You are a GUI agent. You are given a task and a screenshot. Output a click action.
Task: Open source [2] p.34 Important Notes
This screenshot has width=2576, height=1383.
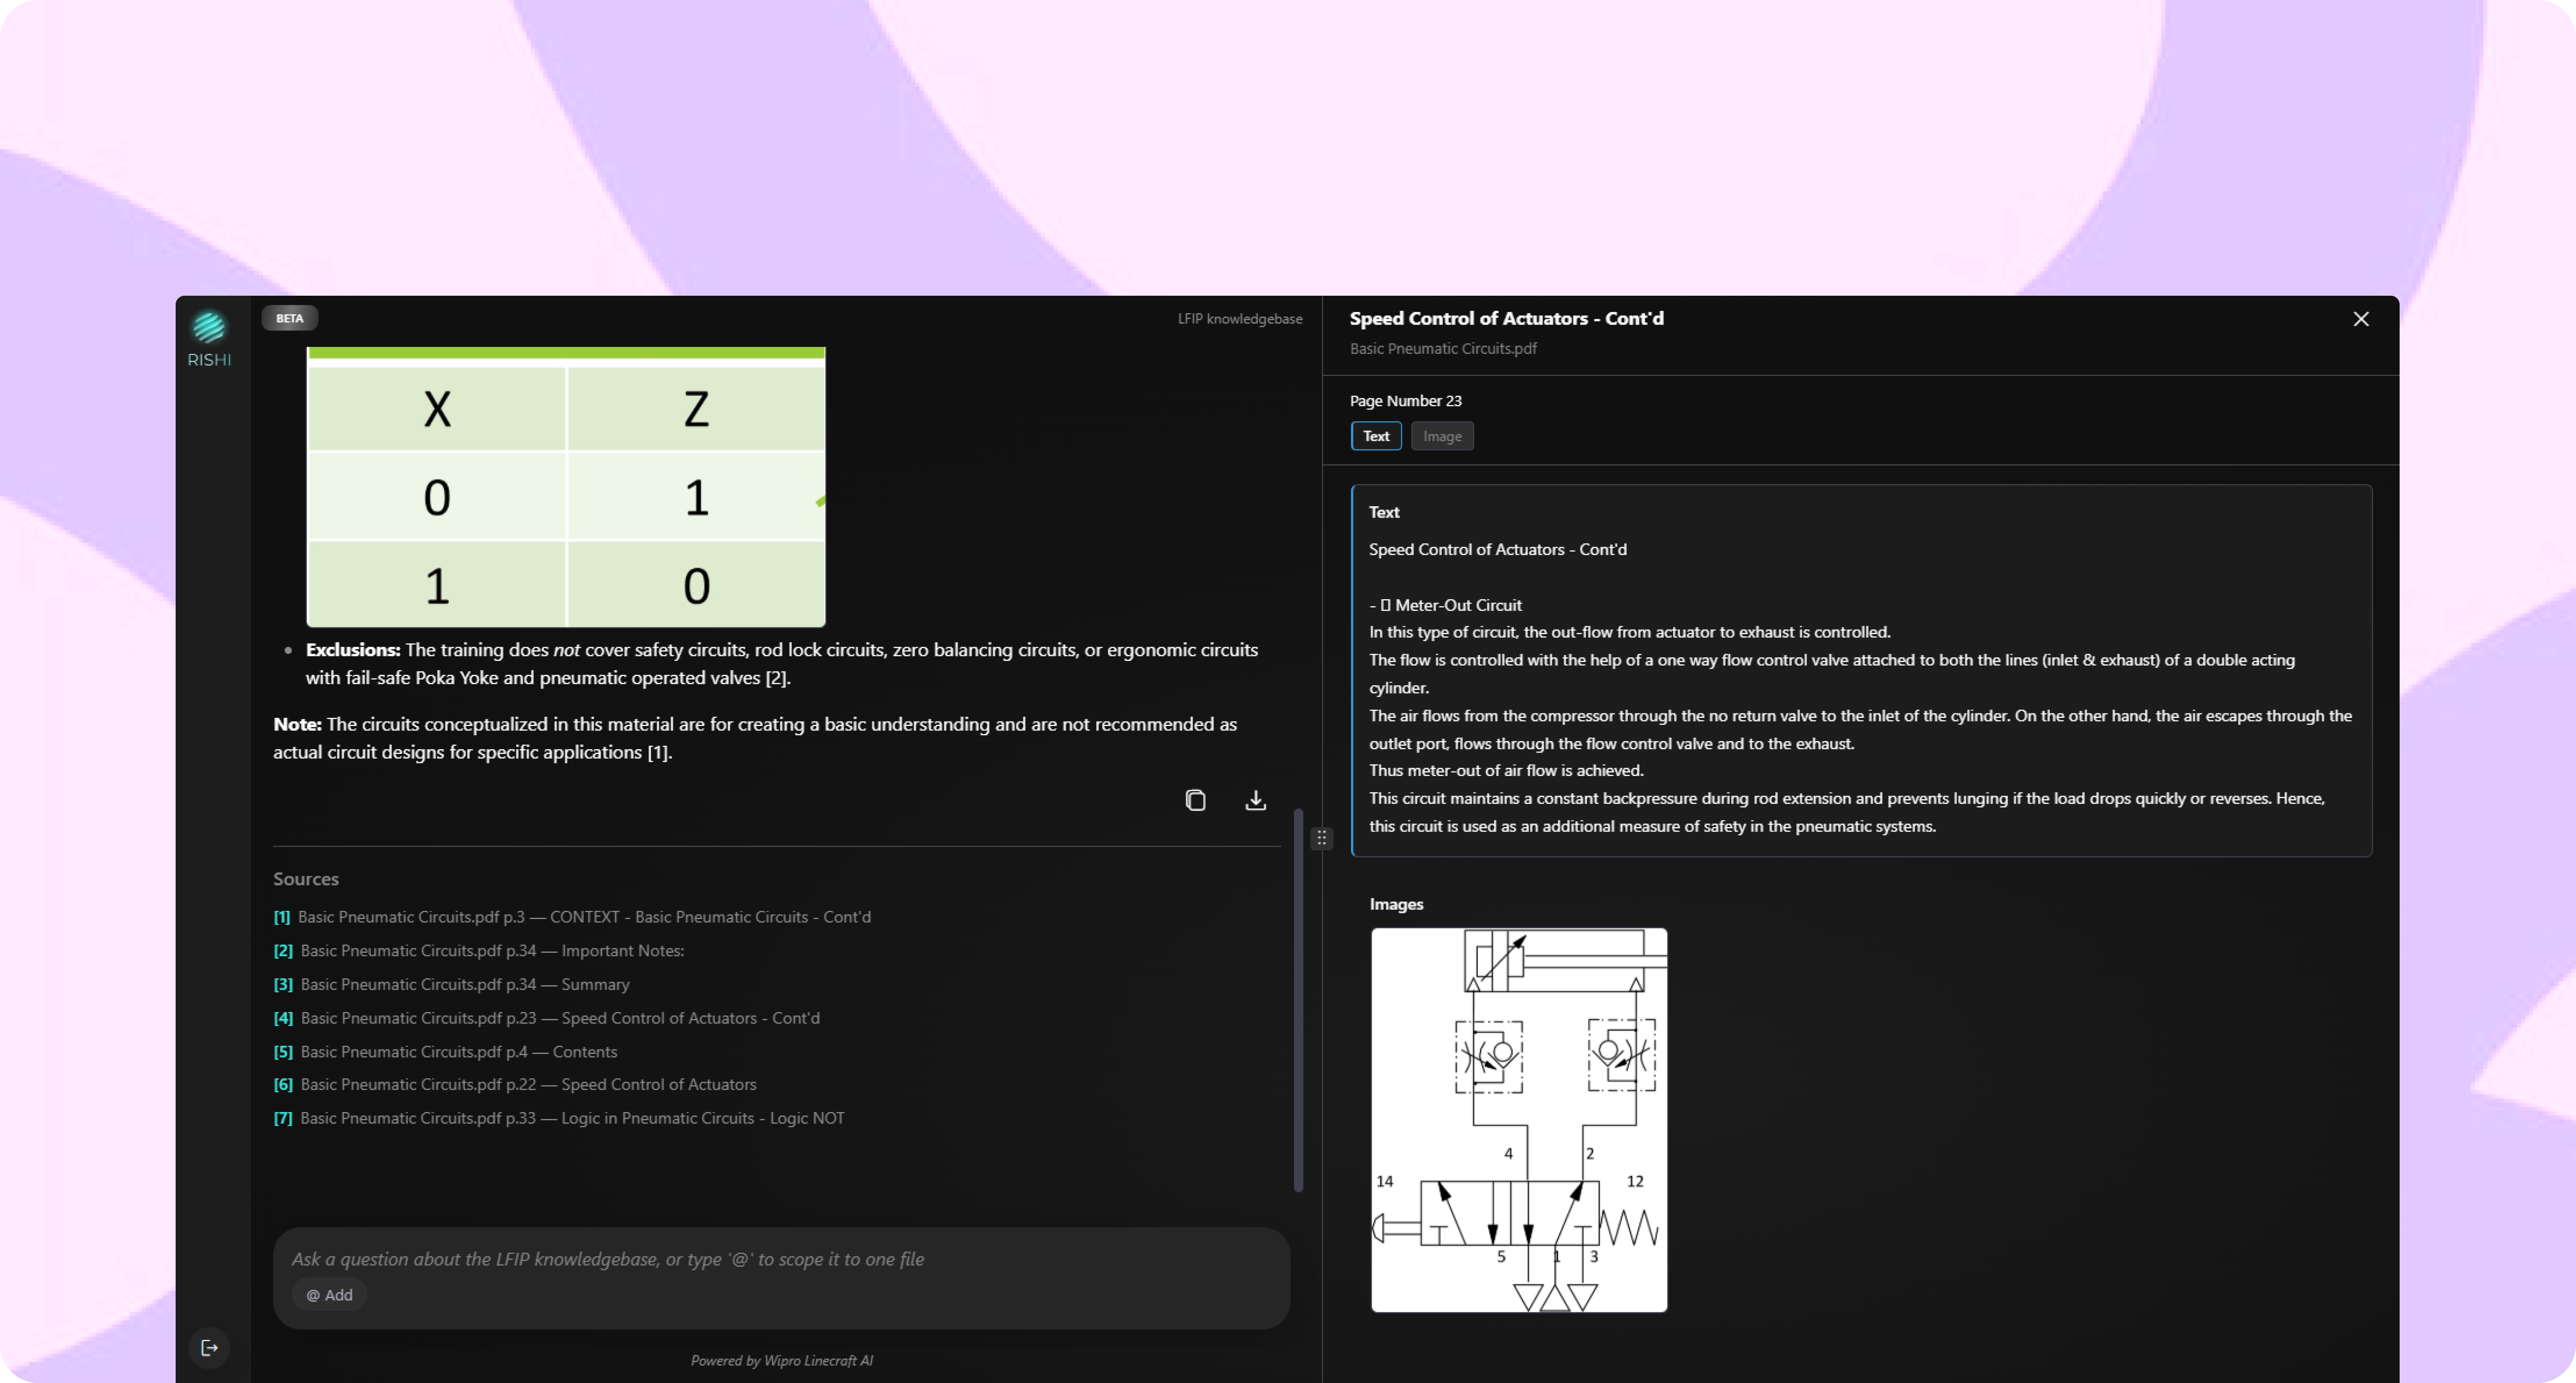[x=479, y=951]
